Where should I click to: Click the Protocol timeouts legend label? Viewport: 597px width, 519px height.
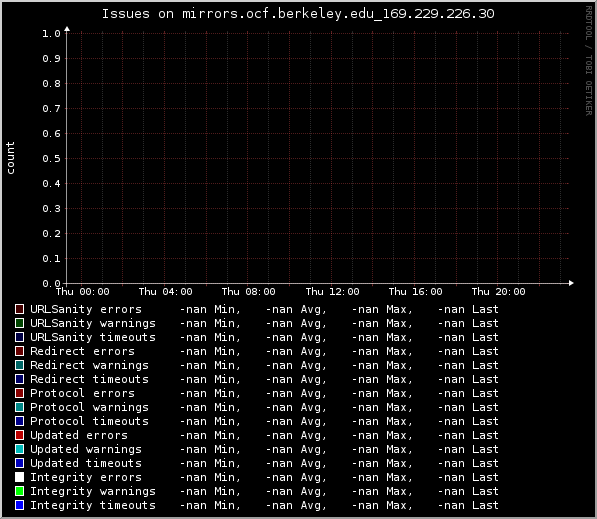pyautogui.click(x=89, y=421)
